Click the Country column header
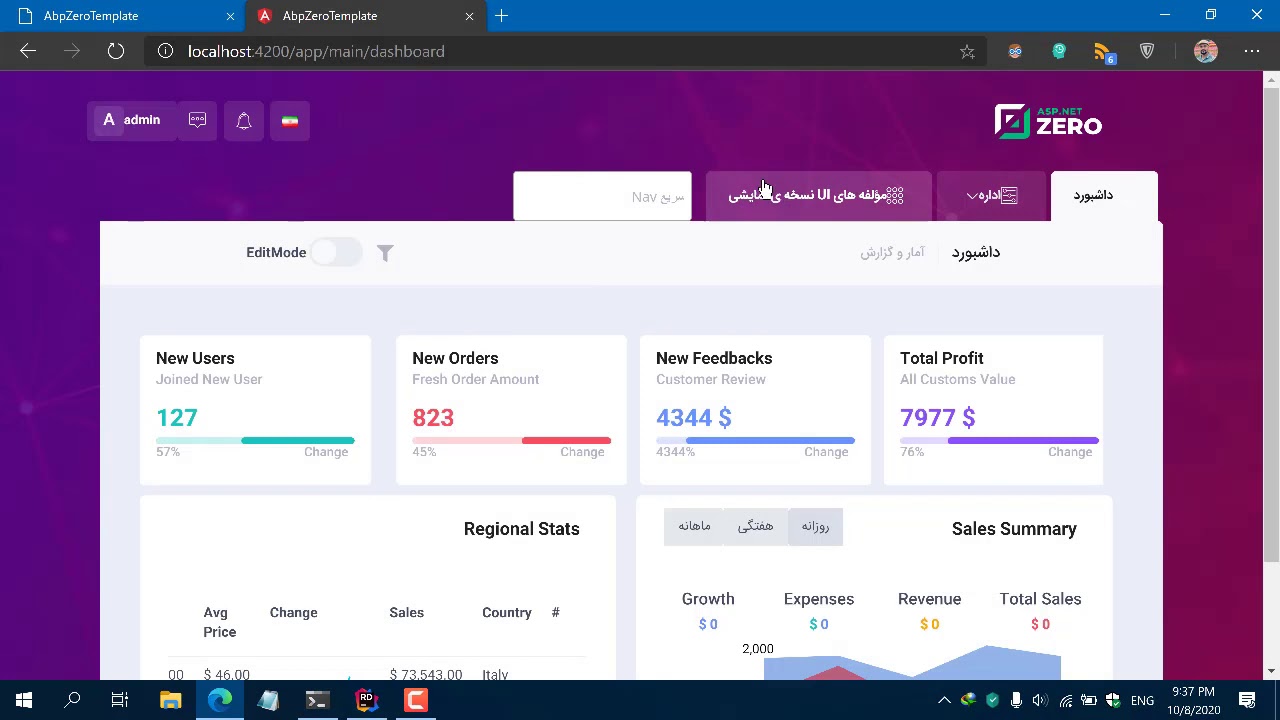The height and width of the screenshot is (720, 1280). (507, 613)
